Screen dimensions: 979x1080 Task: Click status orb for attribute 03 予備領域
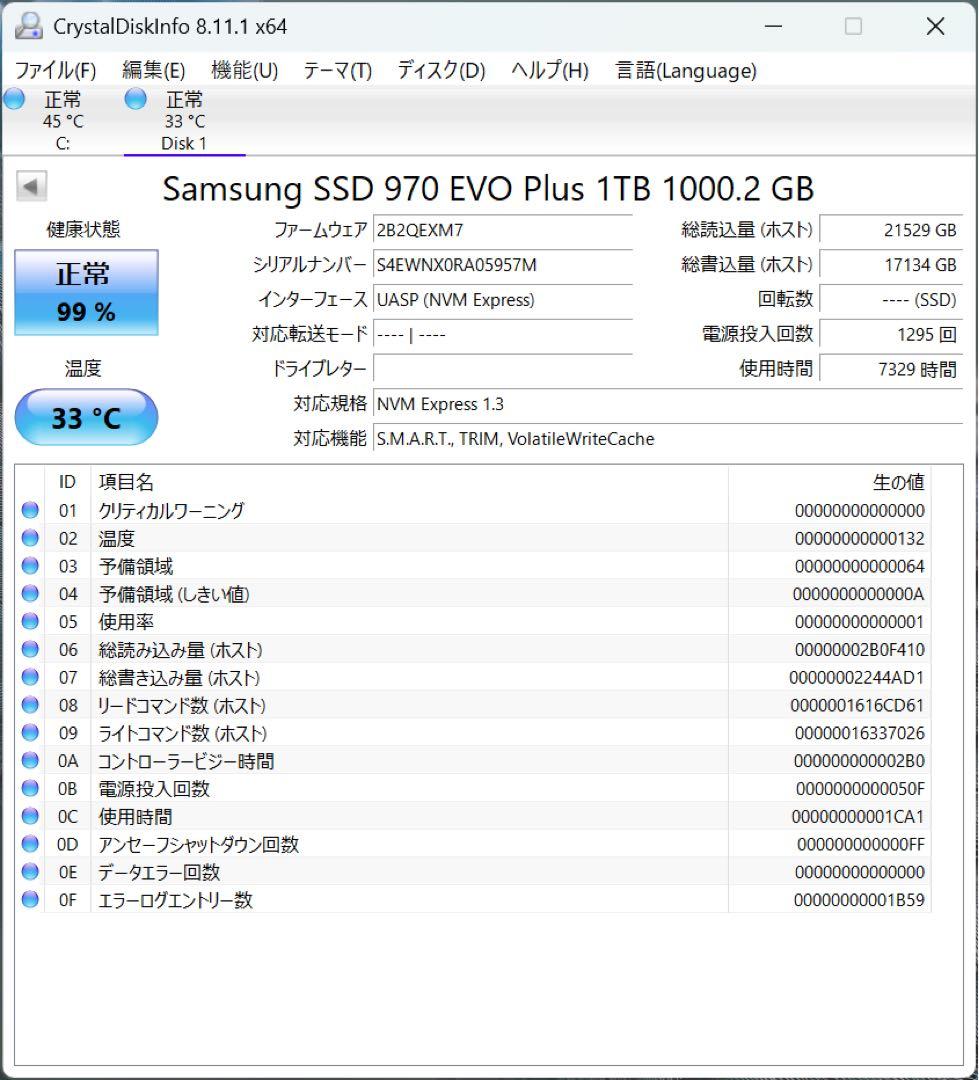tap(30, 565)
